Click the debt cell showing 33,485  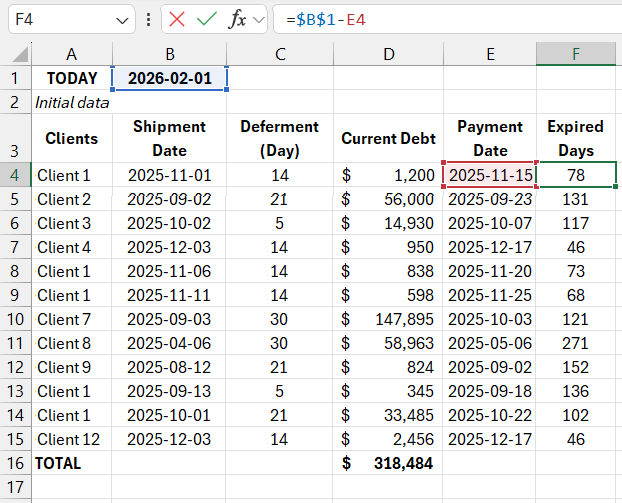(388, 415)
